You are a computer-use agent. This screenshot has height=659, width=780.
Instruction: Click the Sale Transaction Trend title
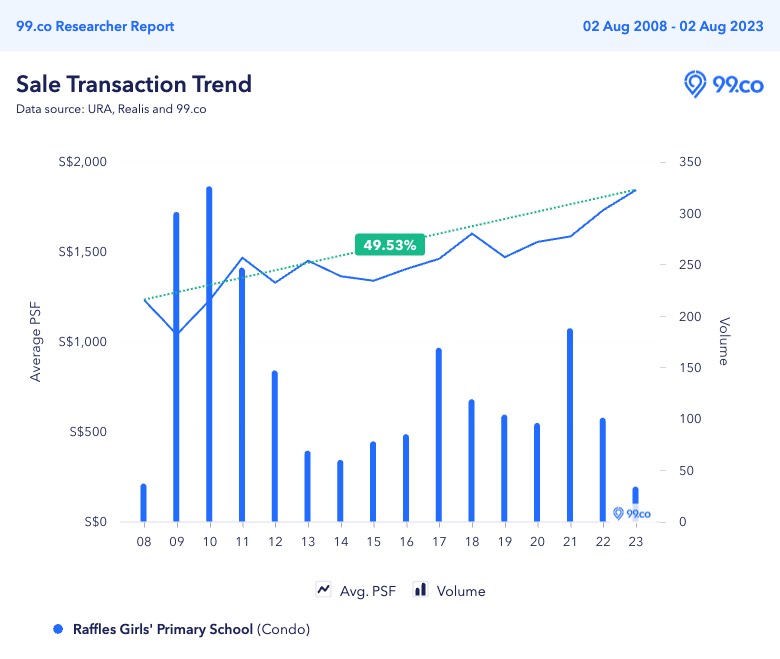(134, 83)
